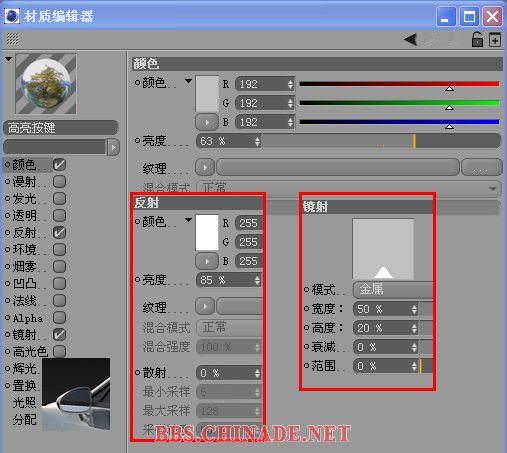The width and height of the screenshot is (507, 453).
Task: Collapse the material preview disclosure triangle
Action: (x=8, y=59)
